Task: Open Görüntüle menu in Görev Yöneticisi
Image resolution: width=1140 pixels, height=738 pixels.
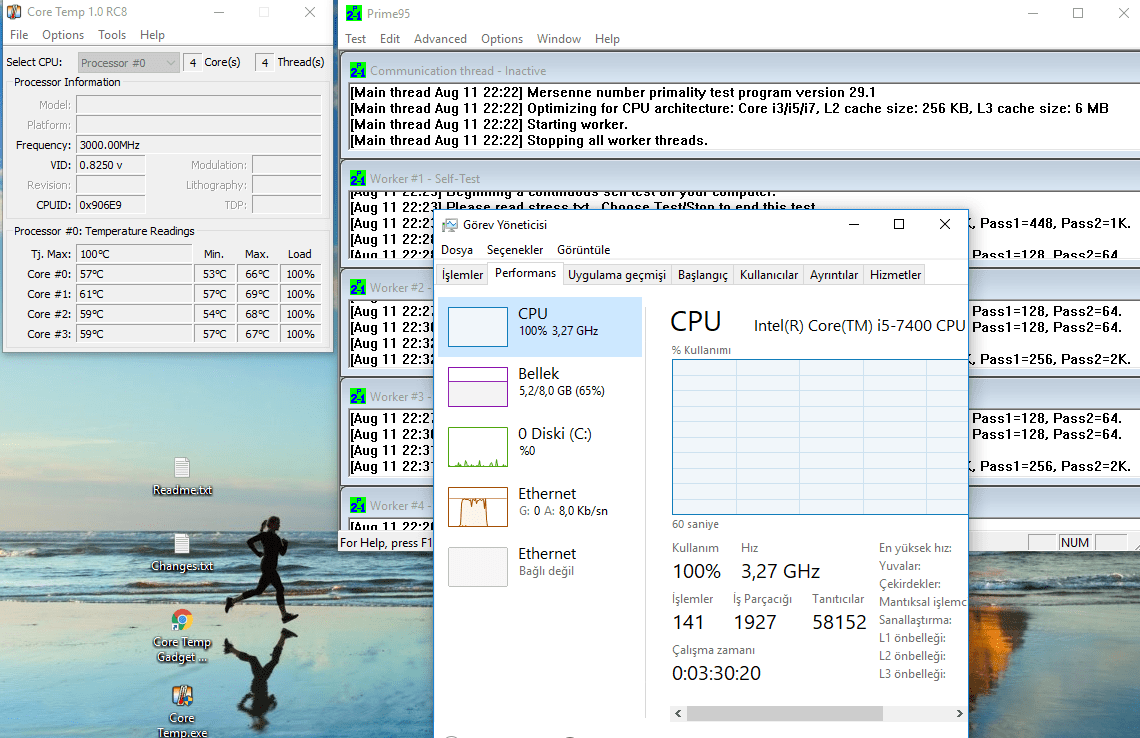Action: coord(583,249)
